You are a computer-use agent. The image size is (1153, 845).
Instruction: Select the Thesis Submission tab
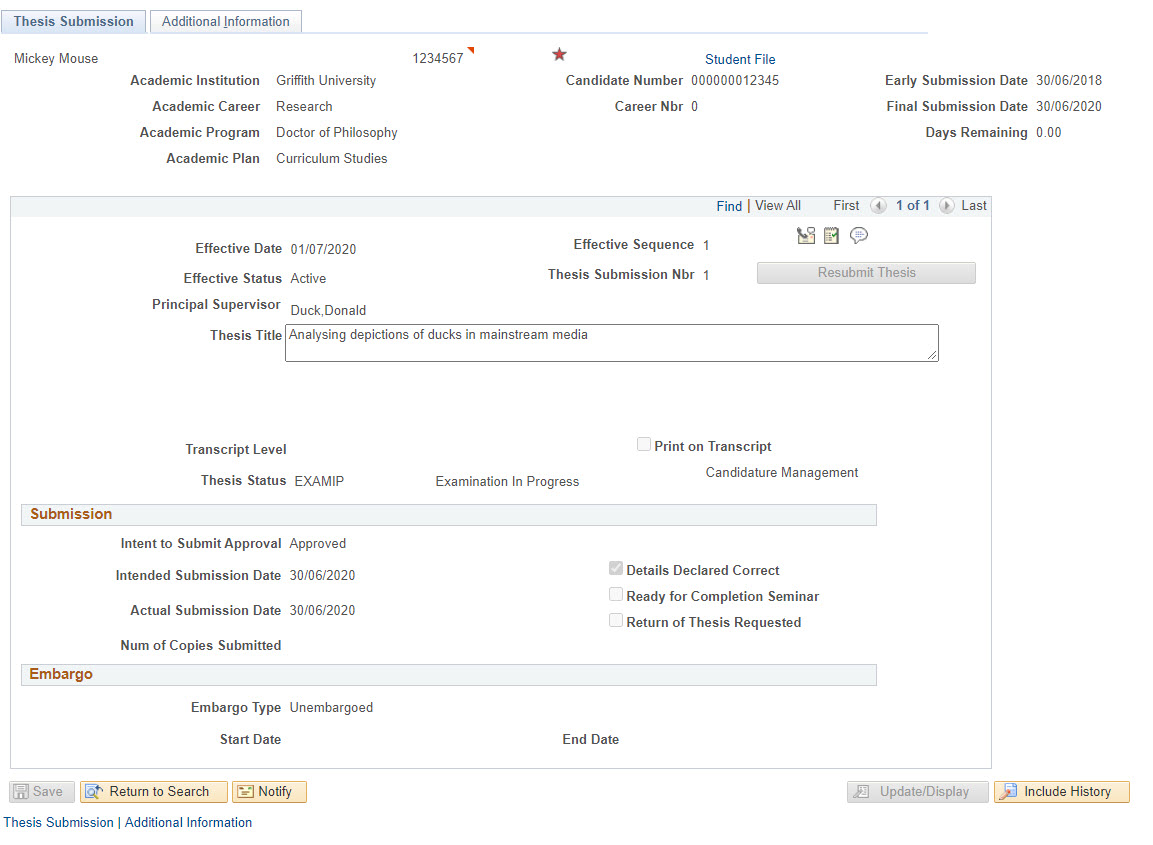click(74, 21)
